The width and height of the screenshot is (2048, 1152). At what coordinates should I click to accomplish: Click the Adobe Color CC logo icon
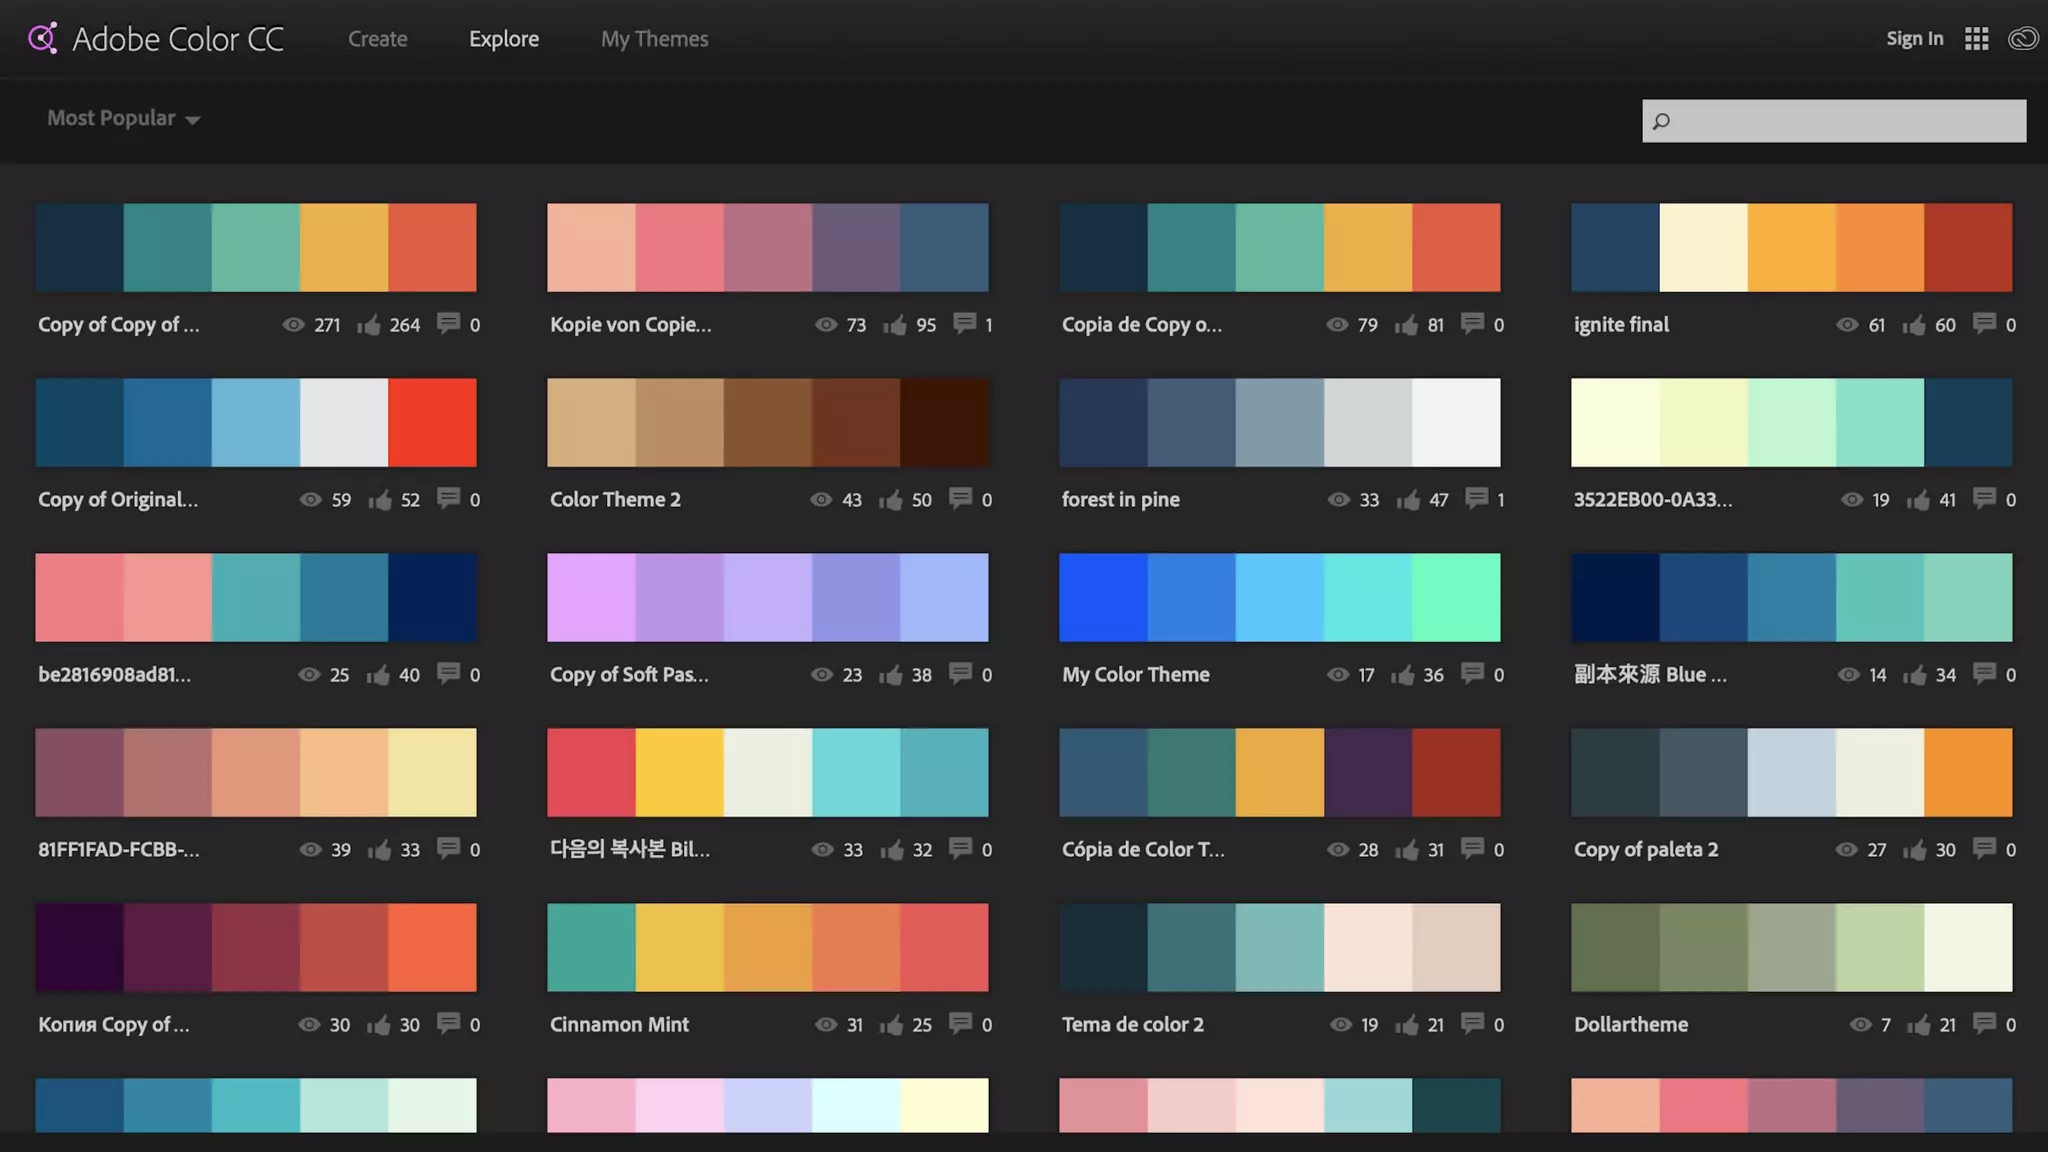[x=42, y=38]
